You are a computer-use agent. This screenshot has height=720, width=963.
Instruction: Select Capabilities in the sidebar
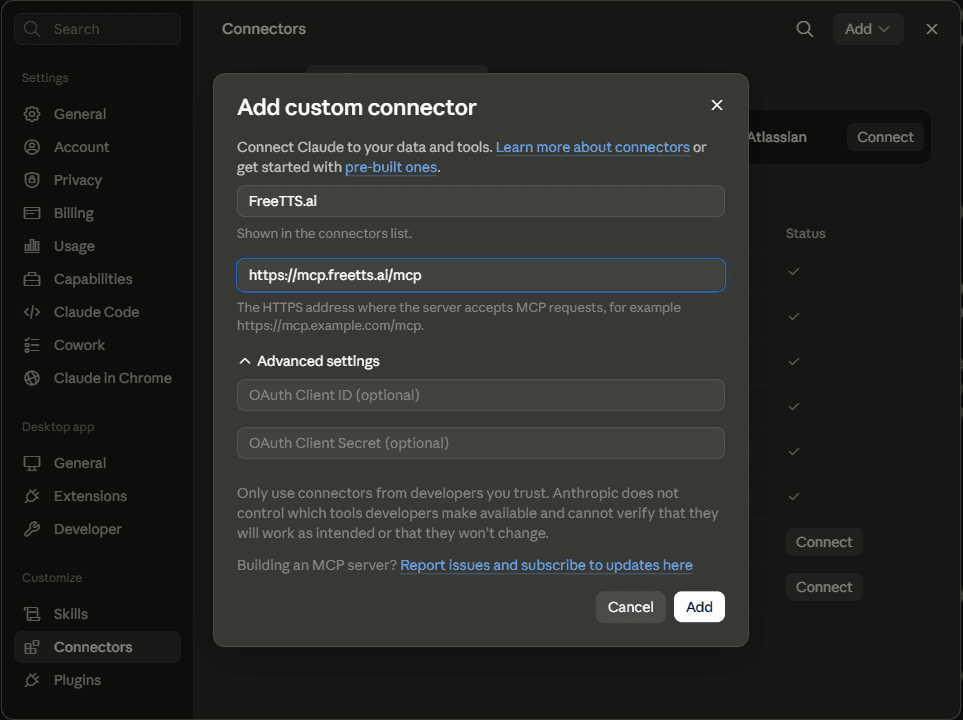97,279
